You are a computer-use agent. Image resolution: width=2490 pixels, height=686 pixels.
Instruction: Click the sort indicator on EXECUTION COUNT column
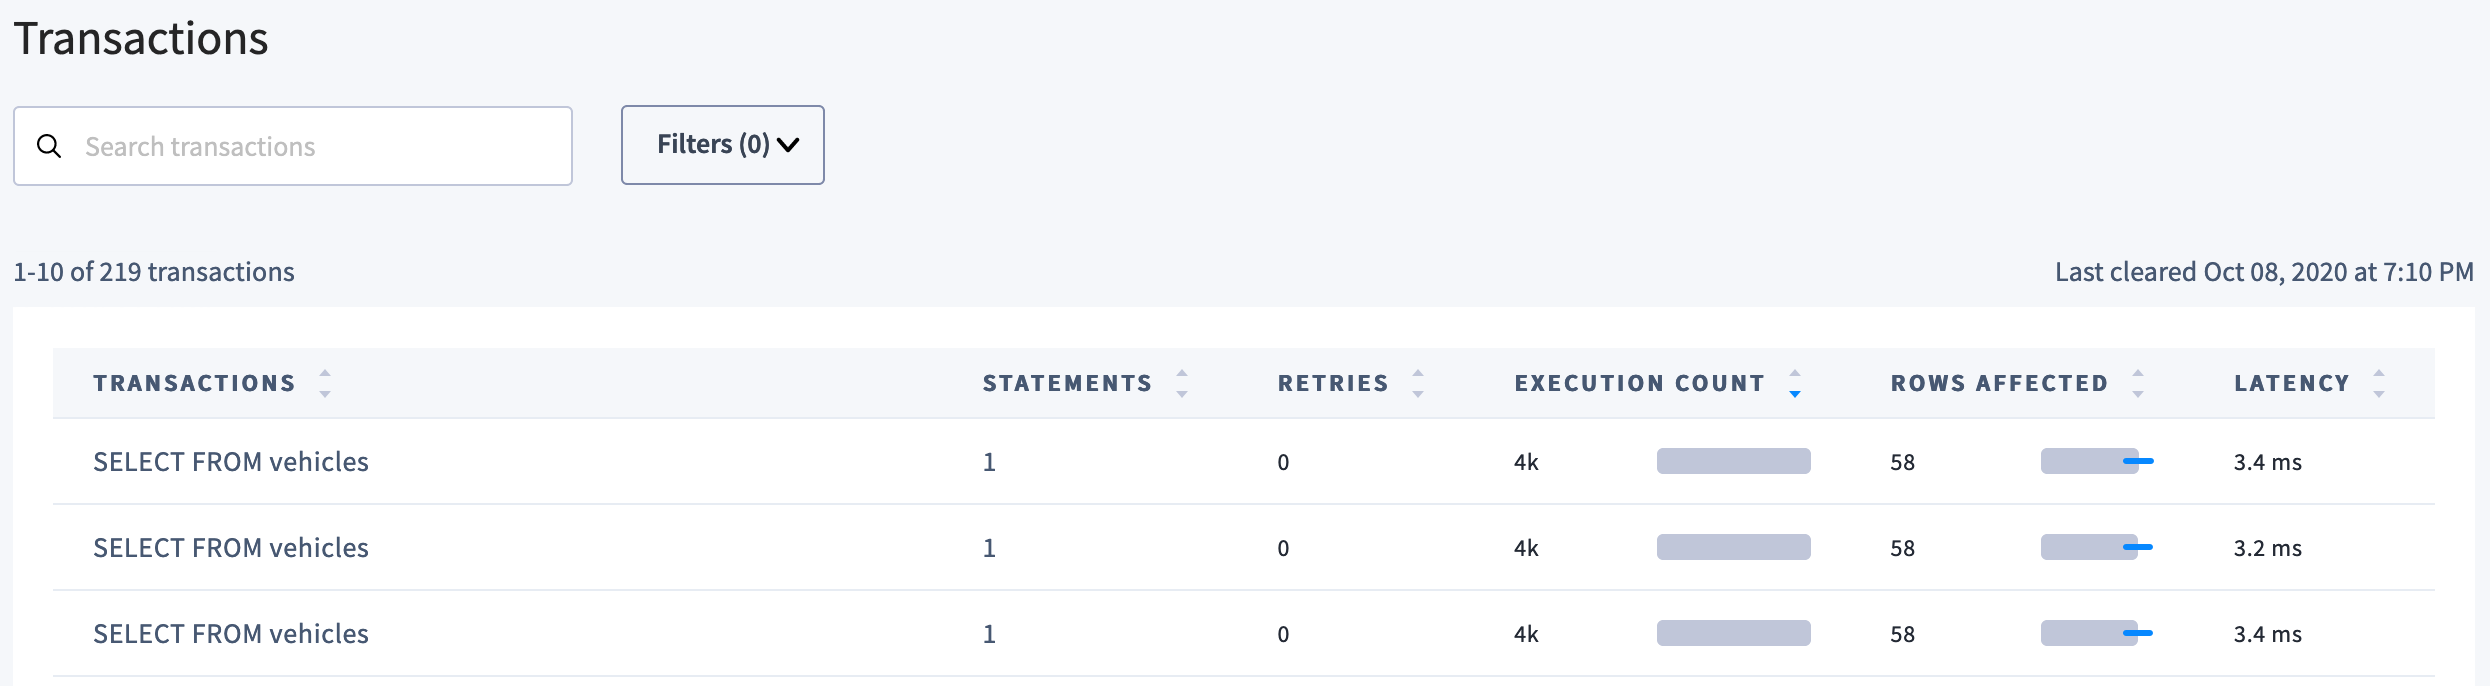1795,384
